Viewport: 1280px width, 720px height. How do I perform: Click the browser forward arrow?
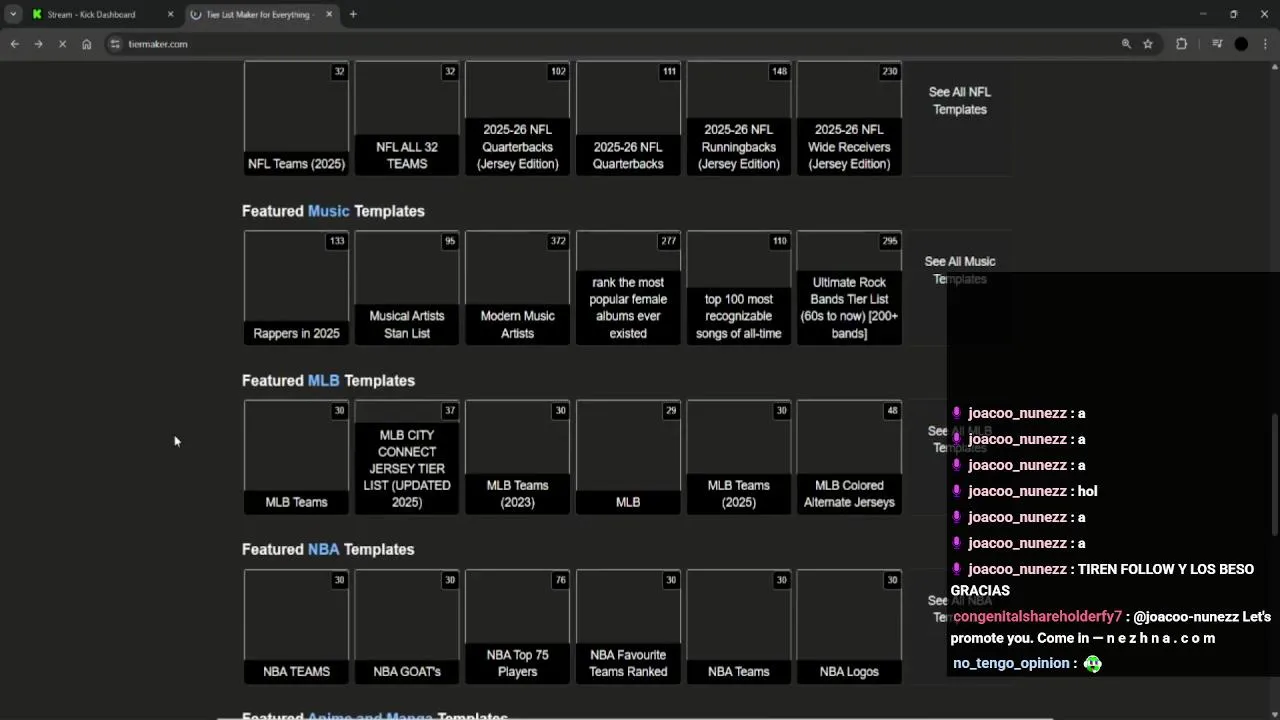pyautogui.click(x=38, y=44)
